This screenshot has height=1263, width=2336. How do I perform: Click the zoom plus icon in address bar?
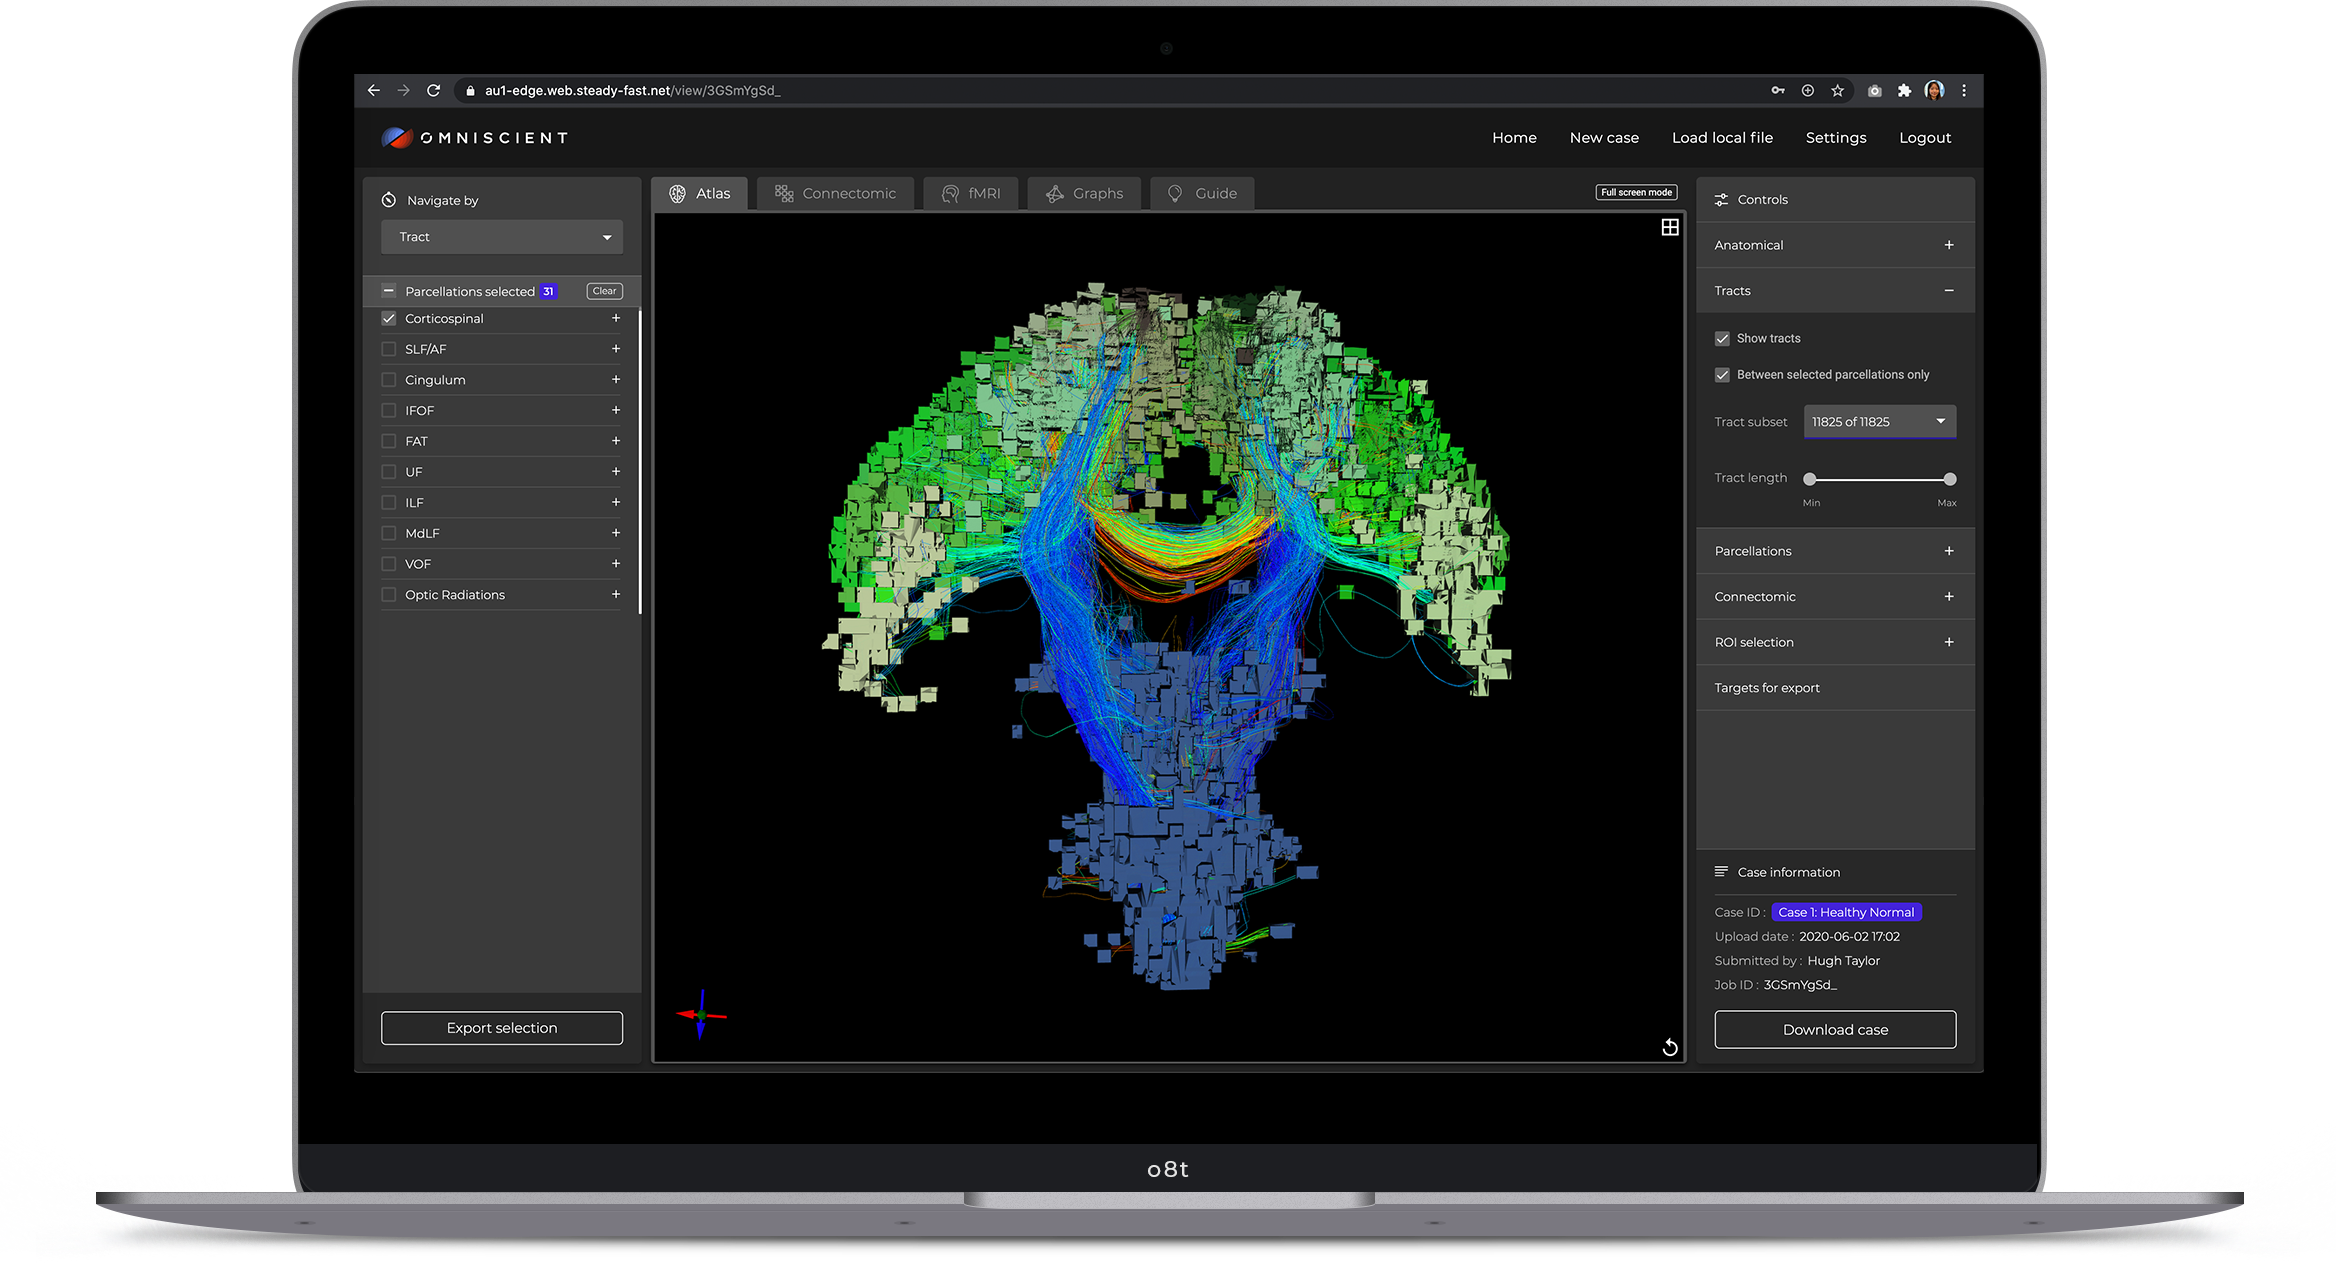tap(1808, 90)
